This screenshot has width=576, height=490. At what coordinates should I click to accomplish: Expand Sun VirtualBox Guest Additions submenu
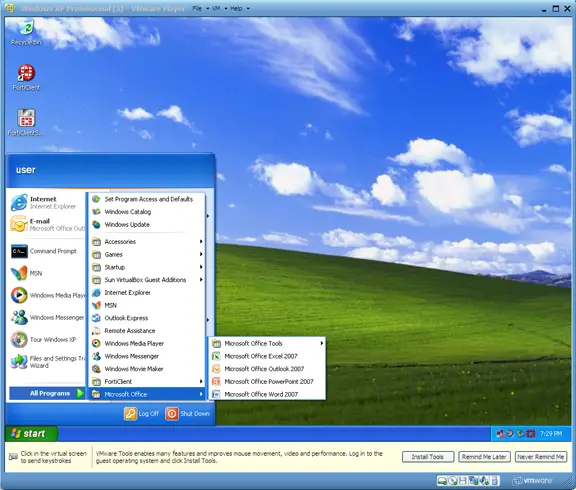(147, 280)
